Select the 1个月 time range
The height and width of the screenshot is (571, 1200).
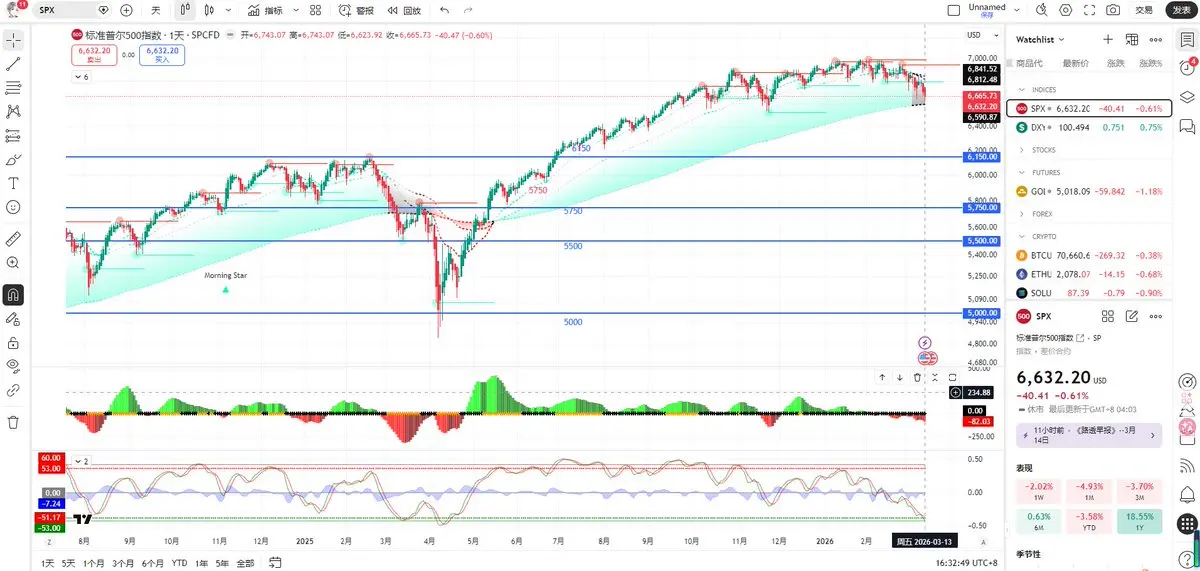(x=94, y=563)
